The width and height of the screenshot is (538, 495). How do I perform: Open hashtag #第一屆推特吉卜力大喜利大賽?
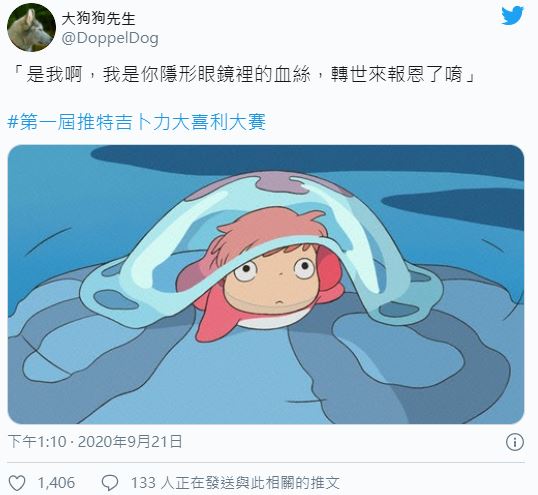click(137, 122)
